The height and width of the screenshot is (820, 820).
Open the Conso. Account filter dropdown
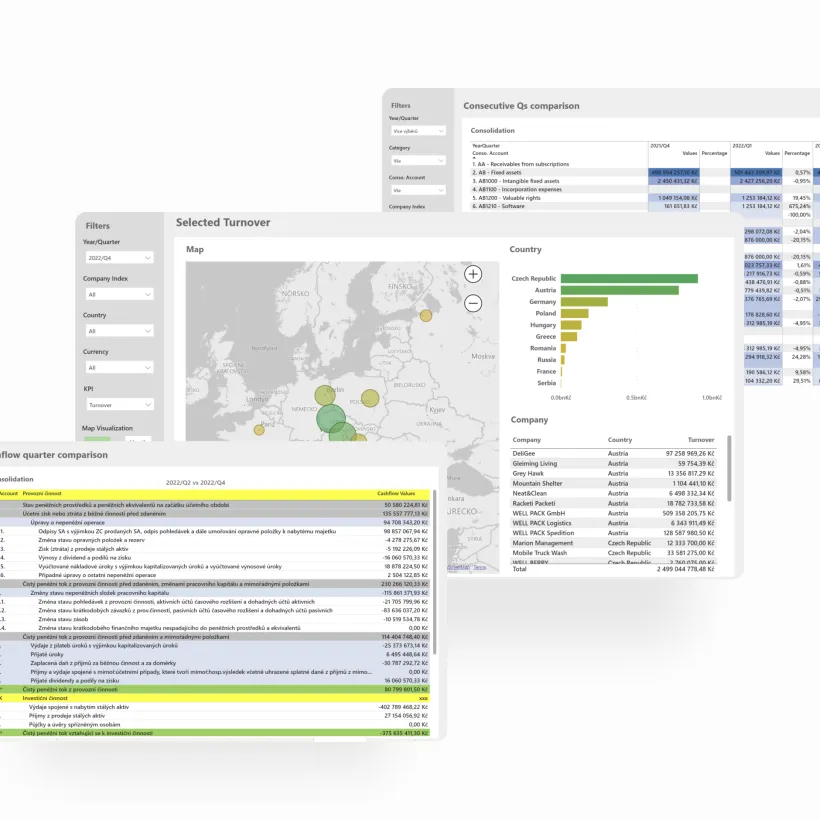(419, 188)
